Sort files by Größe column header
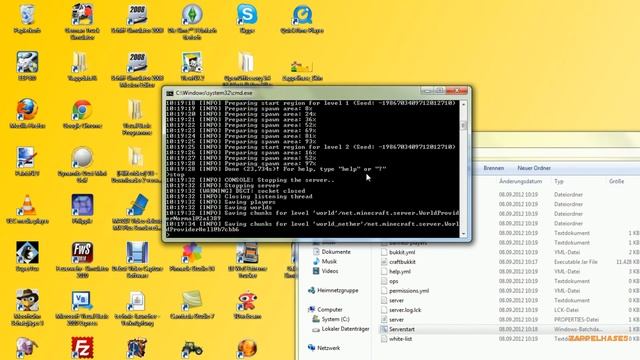Image resolution: width=640 pixels, height=360 pixels. [616, 181]
